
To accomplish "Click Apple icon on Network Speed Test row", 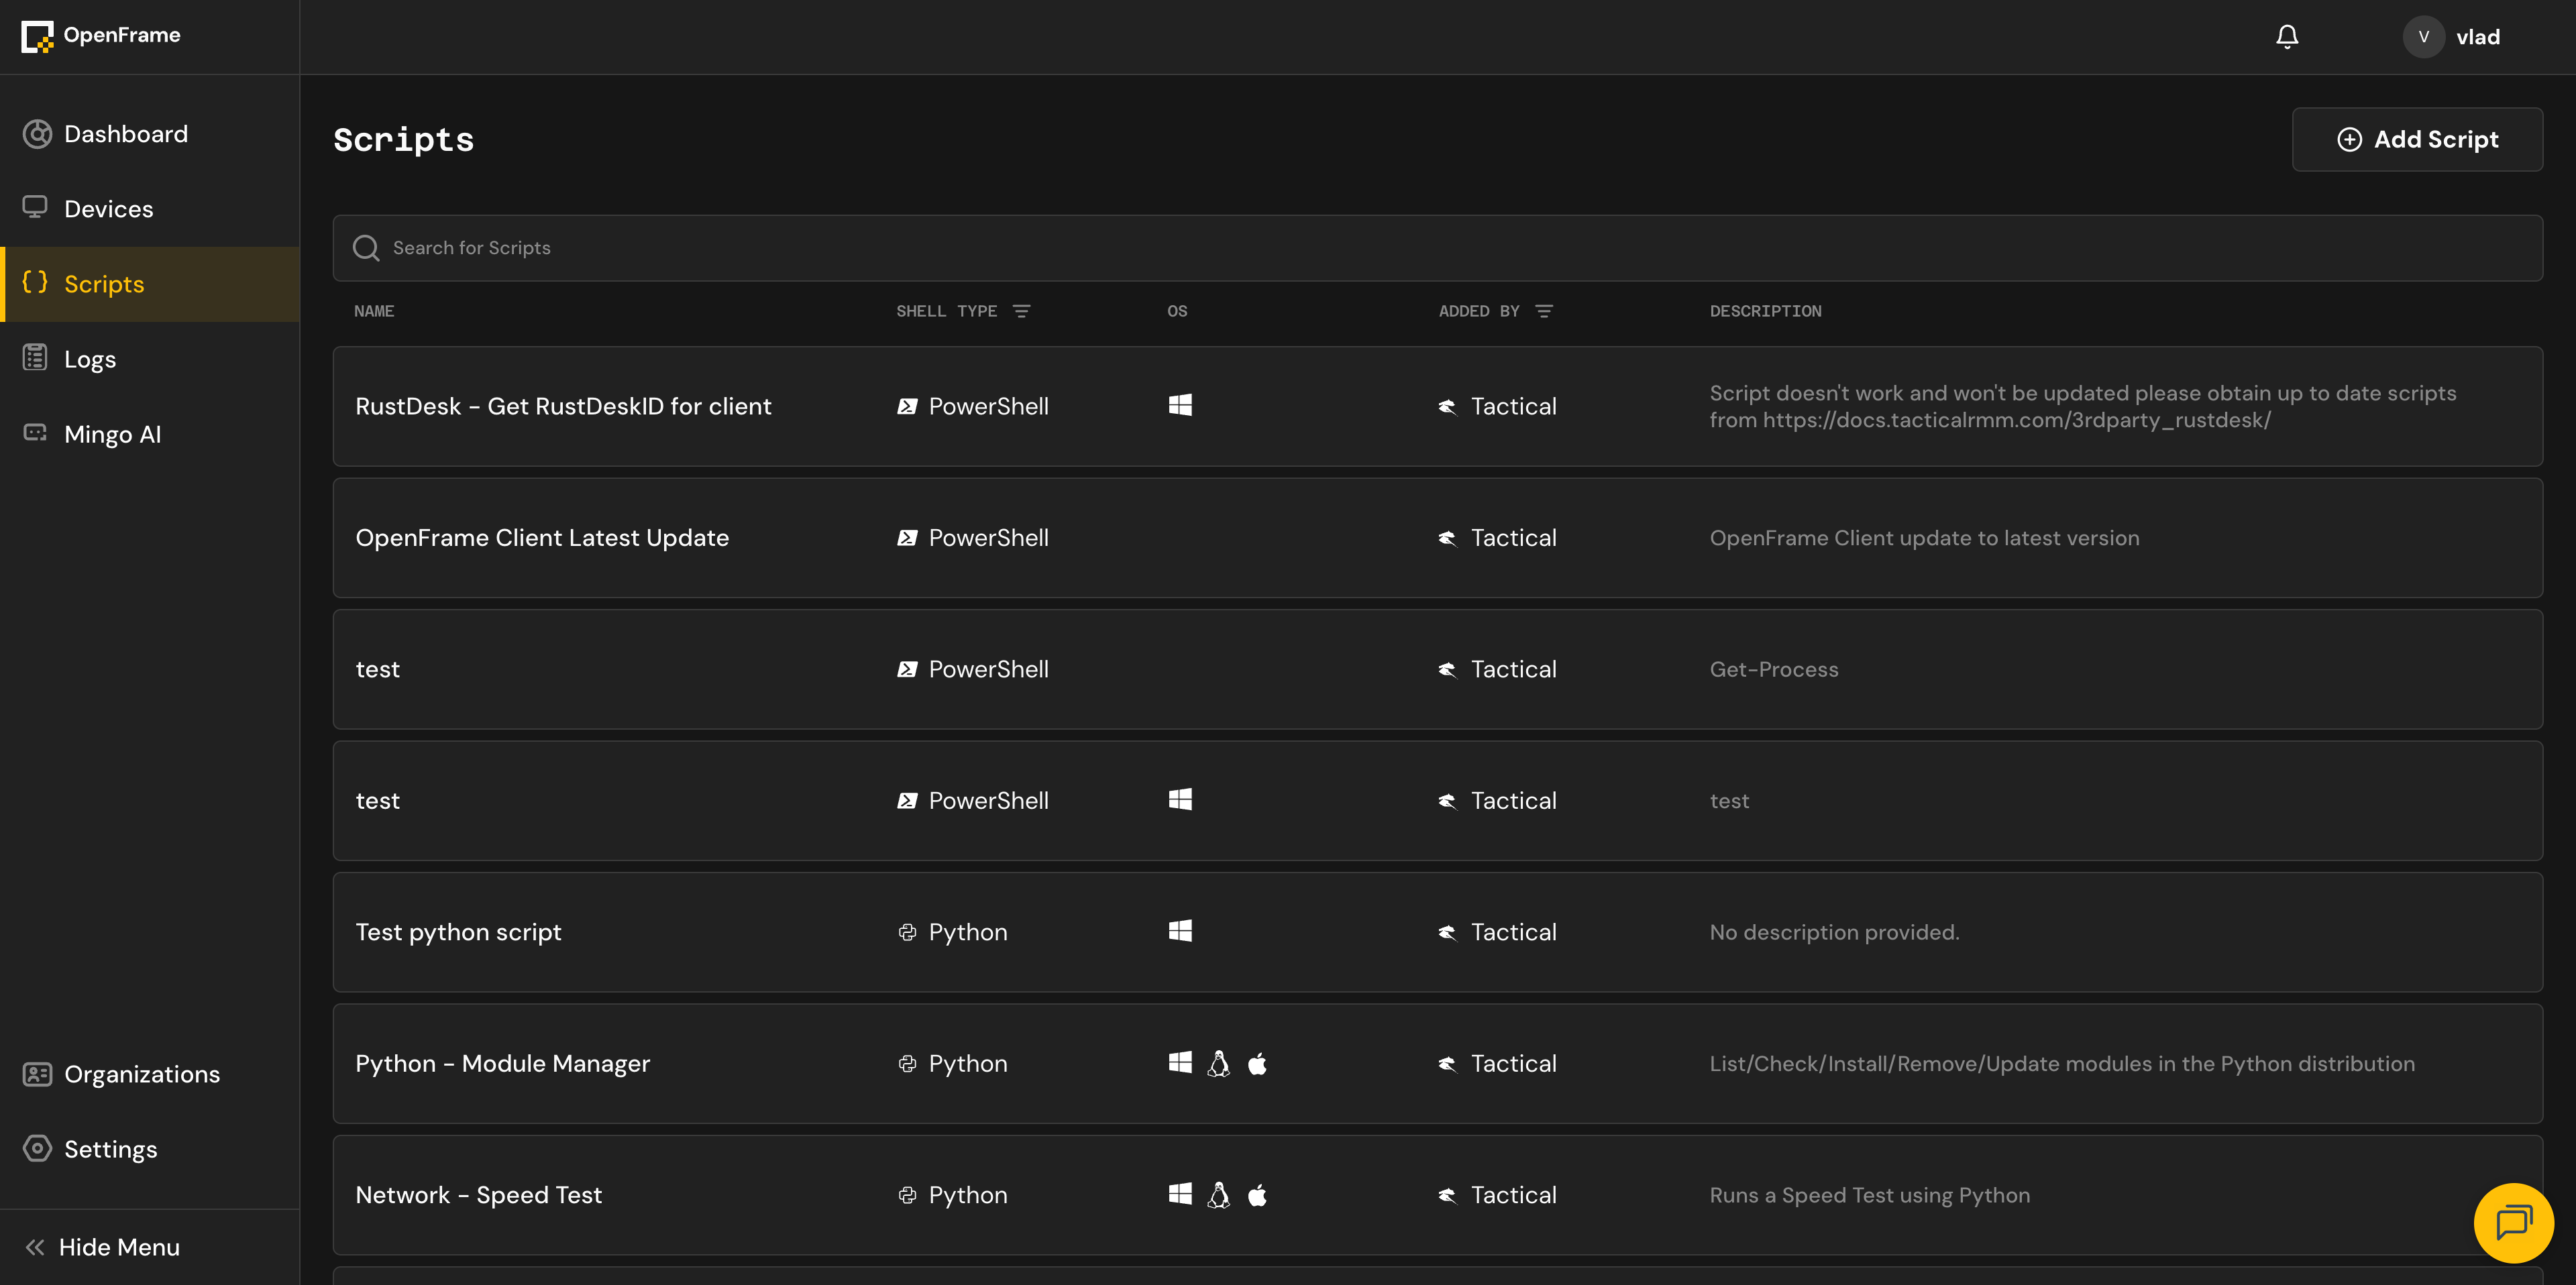I will tap(1257, 1195).
